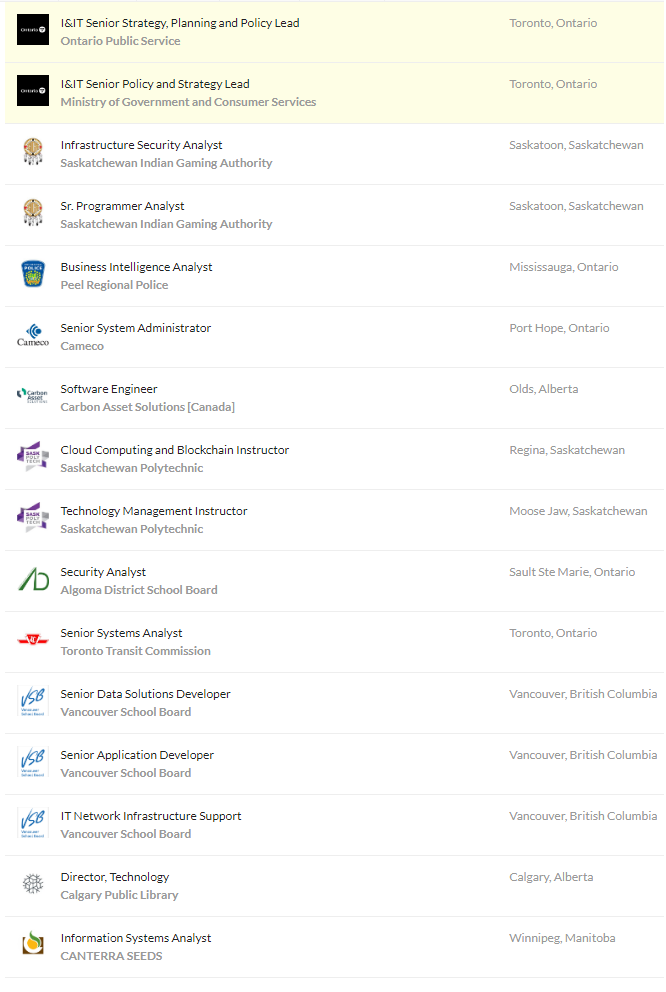
Task: Open the Information Systems Analyst posting
Action: (136, 938)
